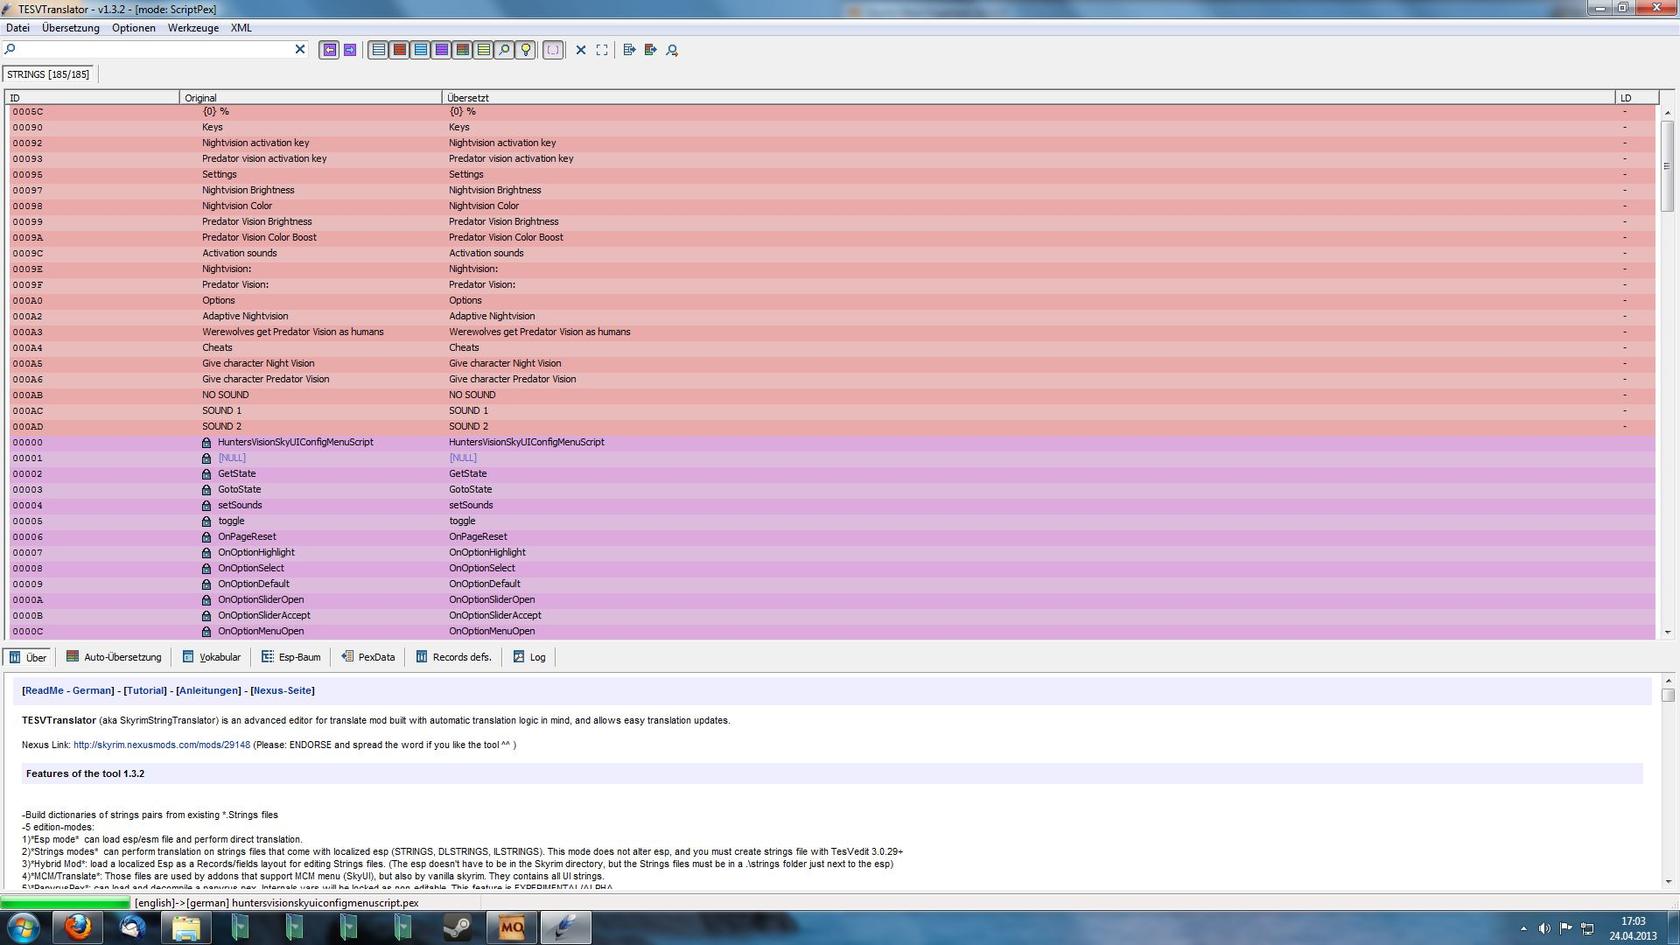The image size is (1680, 945).
Task: Open the Übersetzung menu
Action: (70, 28)
